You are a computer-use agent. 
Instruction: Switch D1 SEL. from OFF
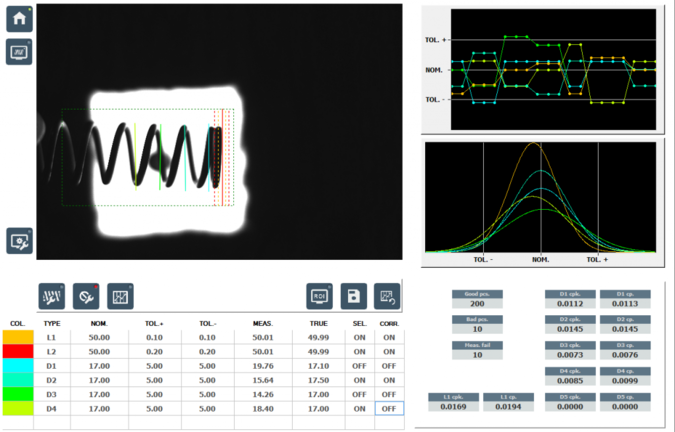[359, 366]
